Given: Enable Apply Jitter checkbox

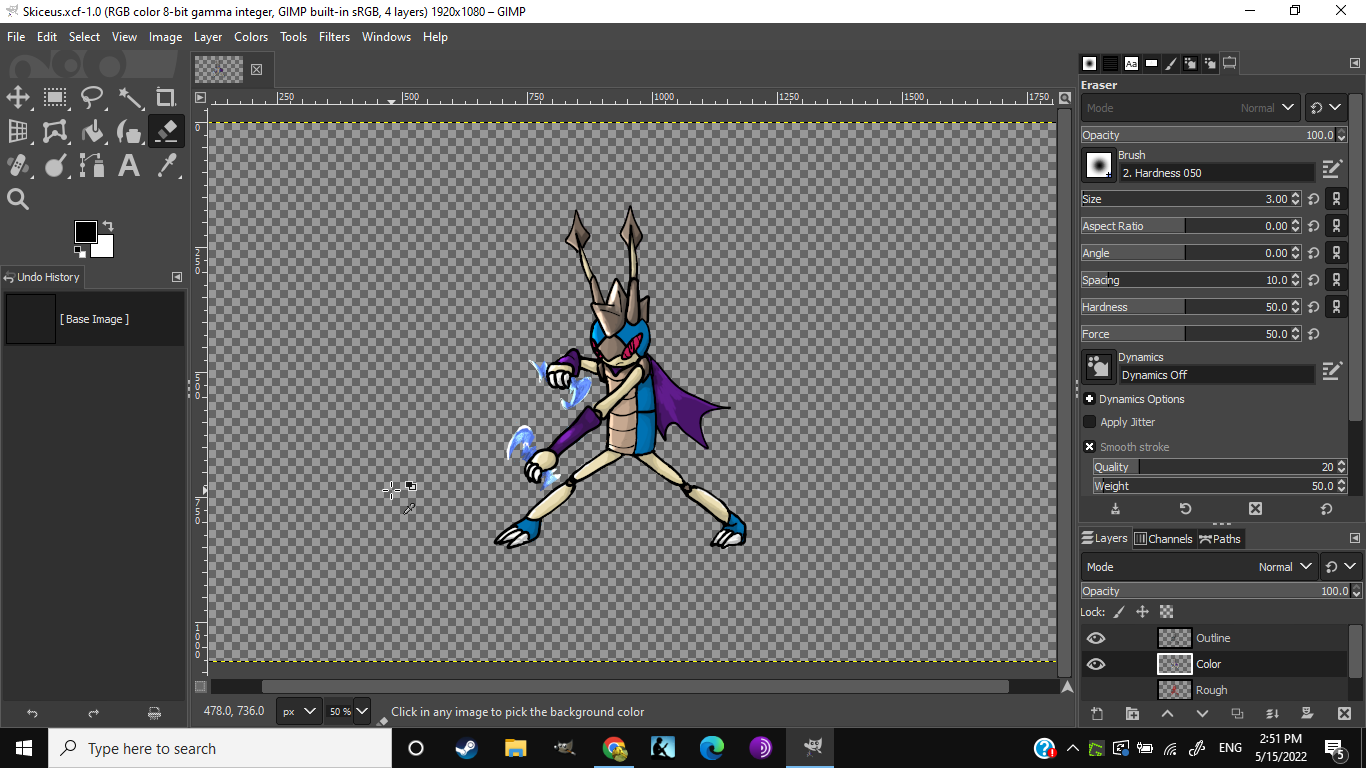Looking at the screenshot, I should pos(1090,422).
